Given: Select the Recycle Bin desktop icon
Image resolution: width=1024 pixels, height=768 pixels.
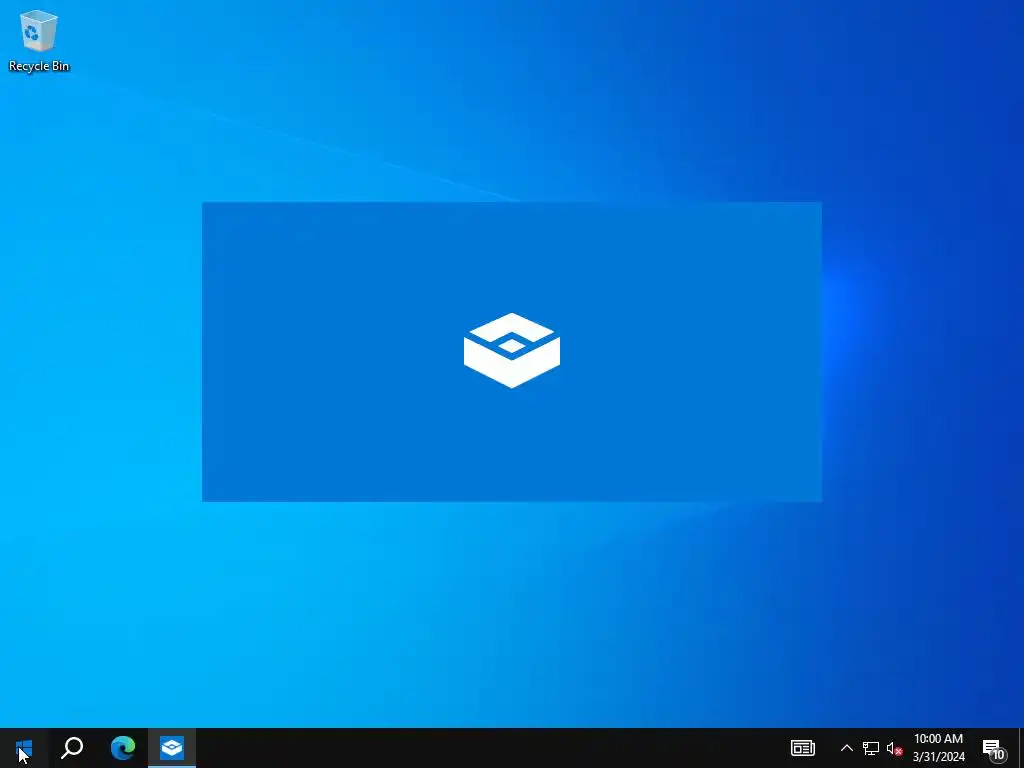Looking at the screenshot, I should coord(39,41).
